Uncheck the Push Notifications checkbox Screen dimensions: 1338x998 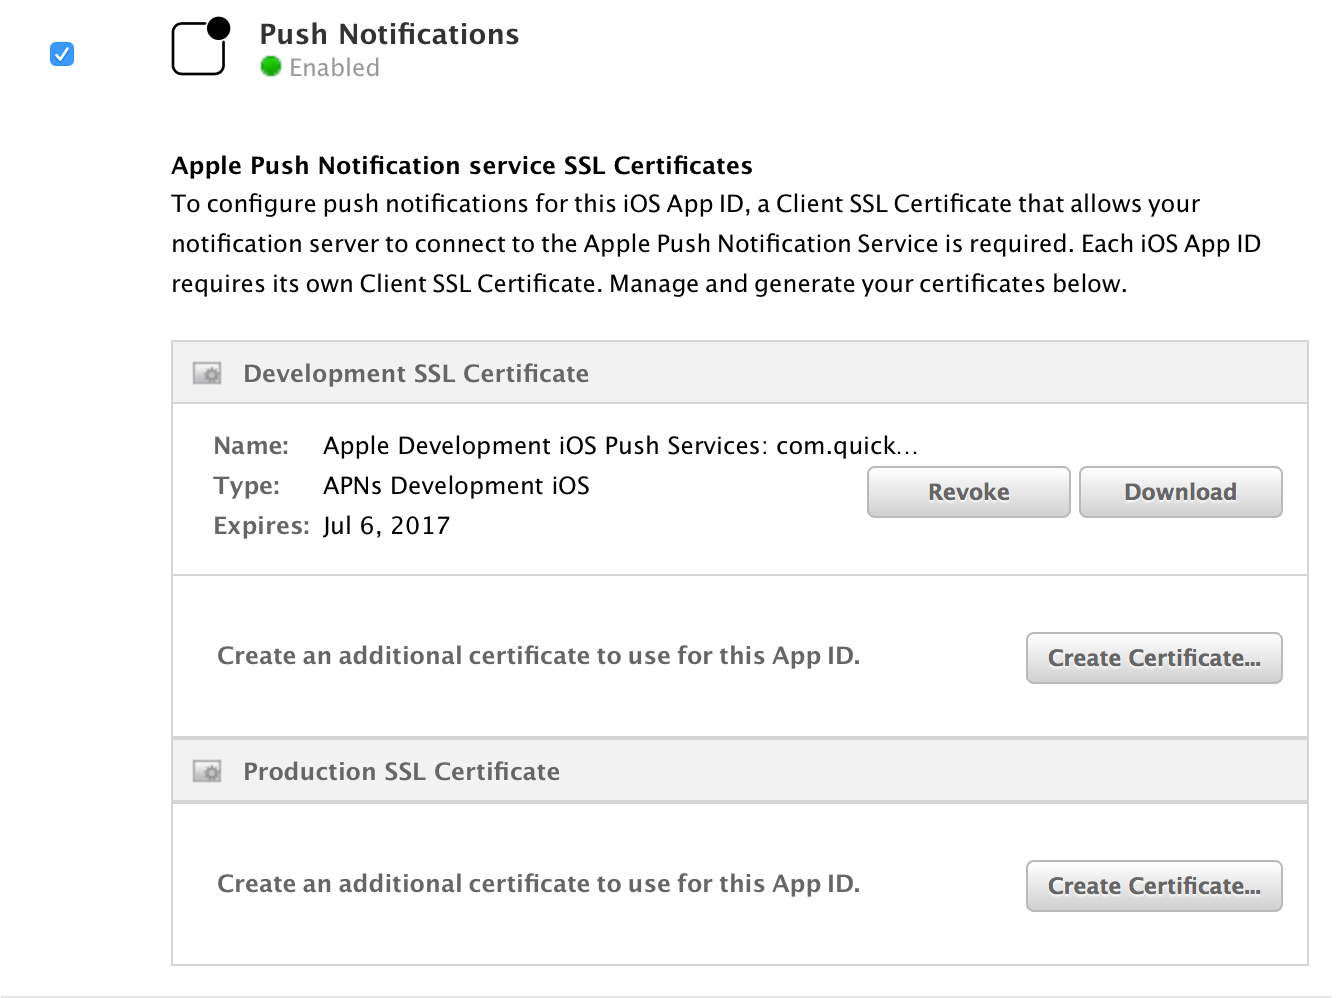coord(62,54)
